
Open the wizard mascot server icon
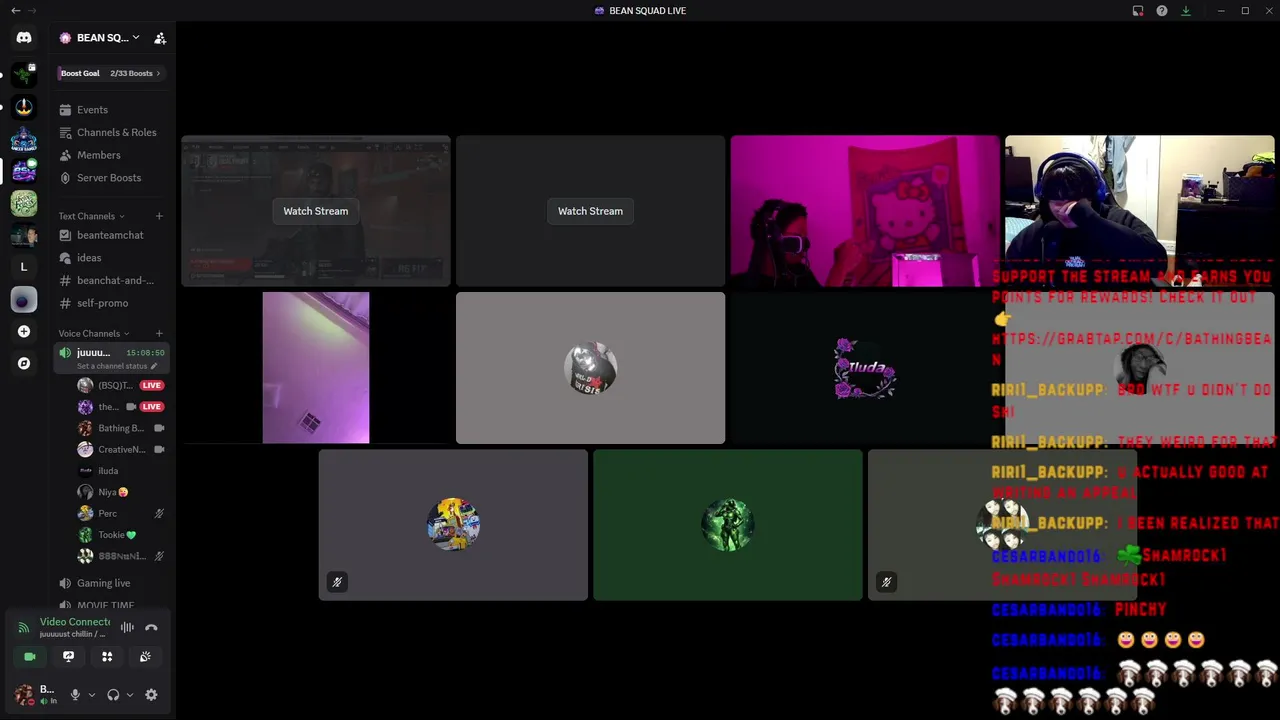point(24,139)
